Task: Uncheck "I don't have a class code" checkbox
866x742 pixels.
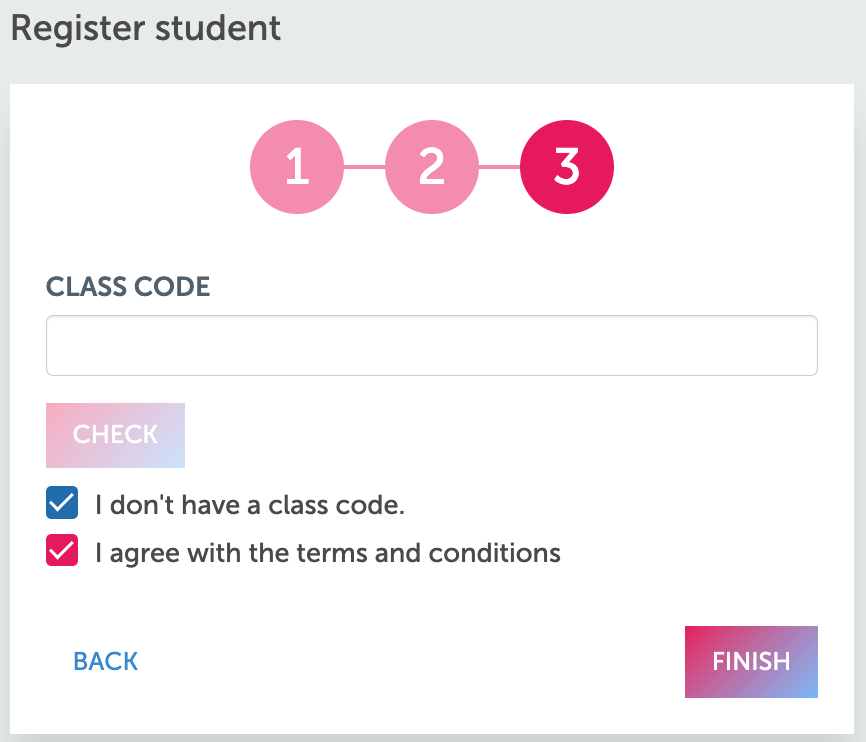Action: point(62,503)
